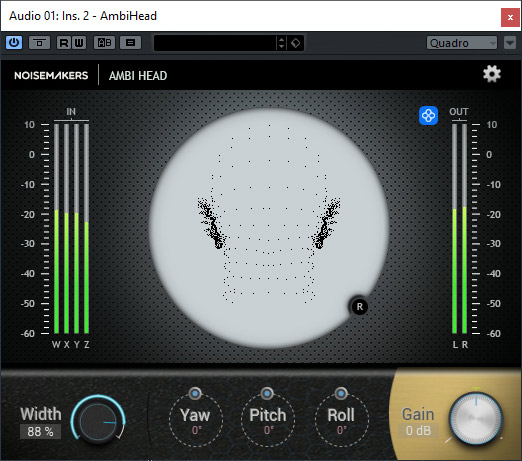Adjust the Width knob
This screenshot has height=461, width=522.
tap(98, 422)
